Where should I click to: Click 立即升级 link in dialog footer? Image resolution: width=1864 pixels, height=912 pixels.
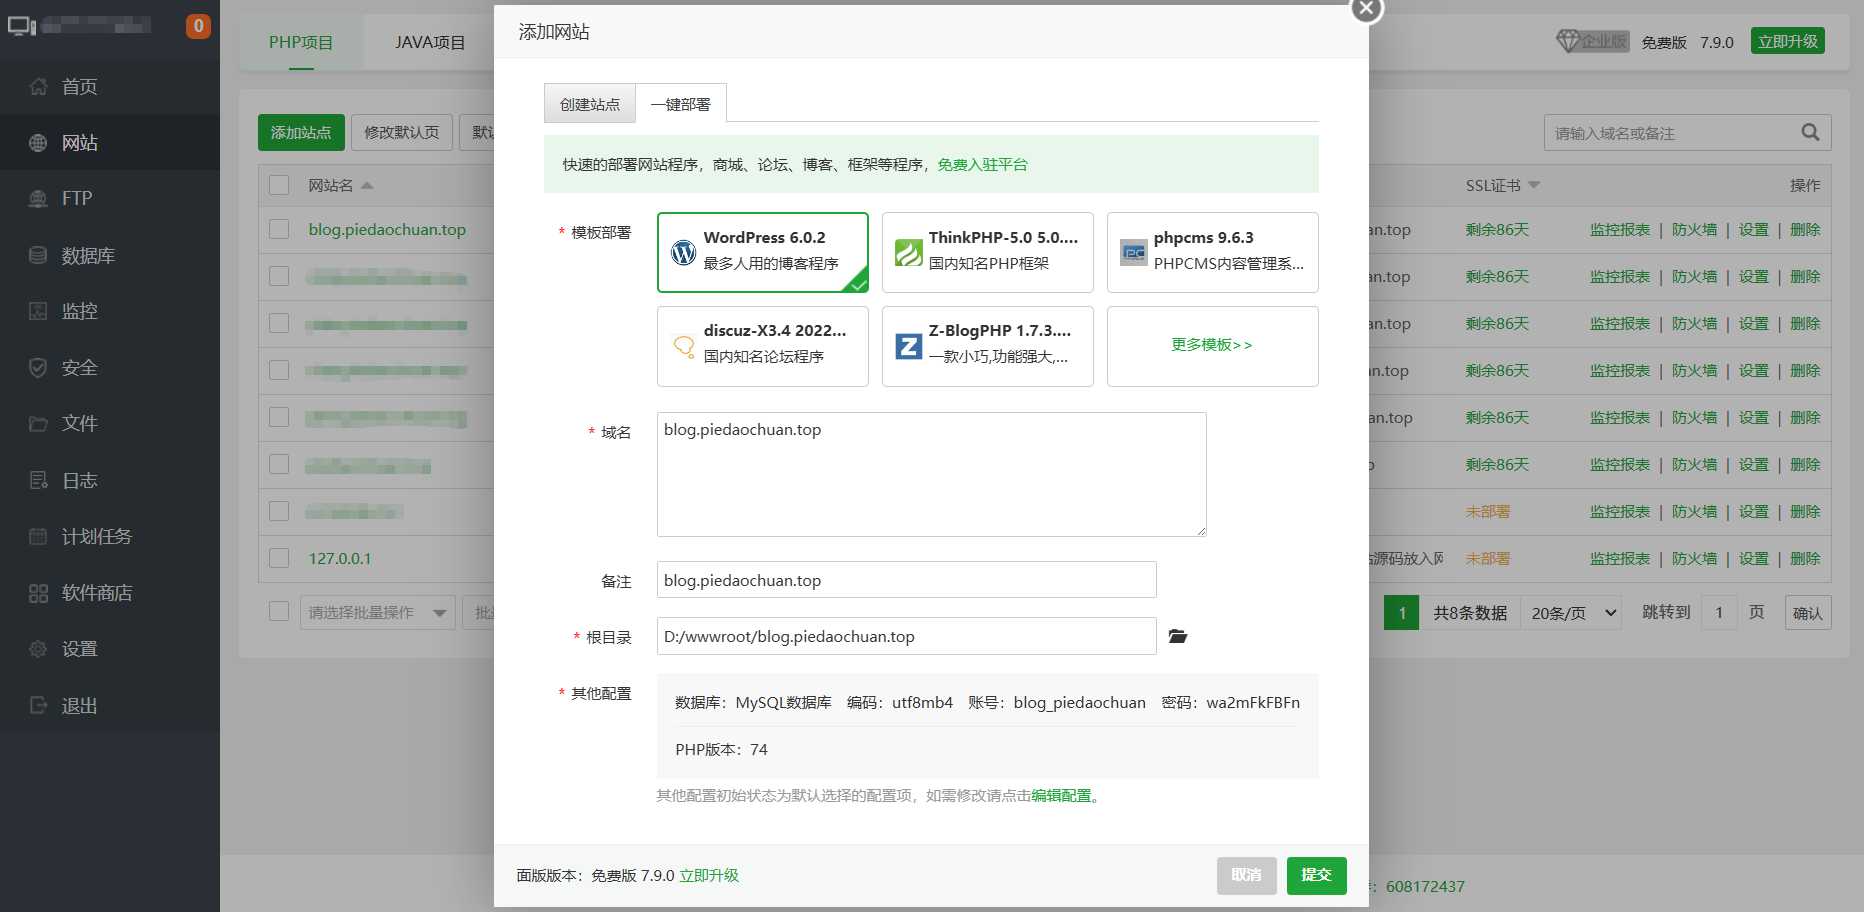(x=709, y=875)
